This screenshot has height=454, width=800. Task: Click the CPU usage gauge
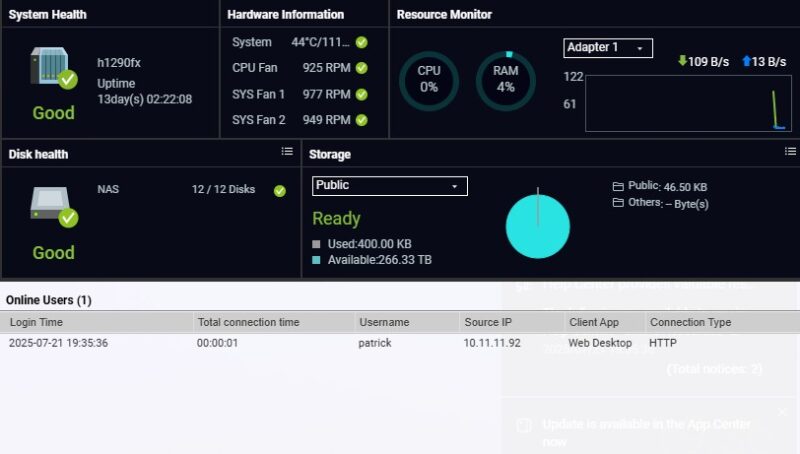coord(429,81)
